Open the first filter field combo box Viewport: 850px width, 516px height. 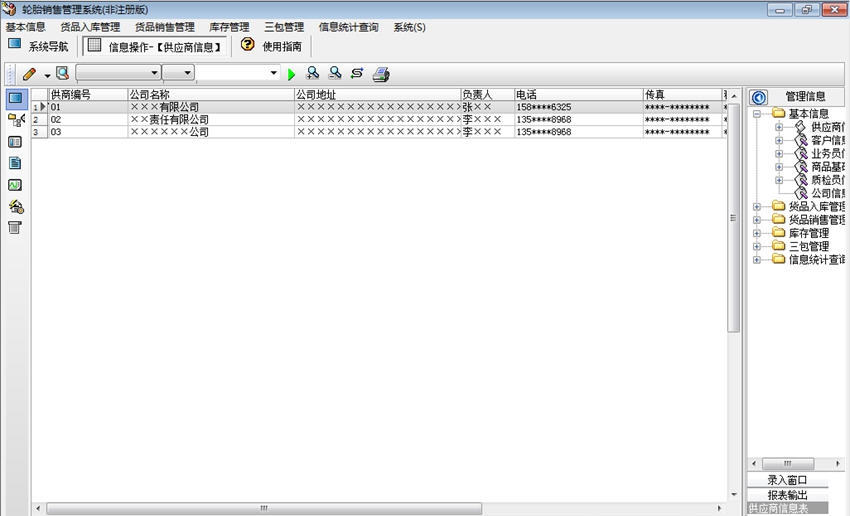click(118, 73)
